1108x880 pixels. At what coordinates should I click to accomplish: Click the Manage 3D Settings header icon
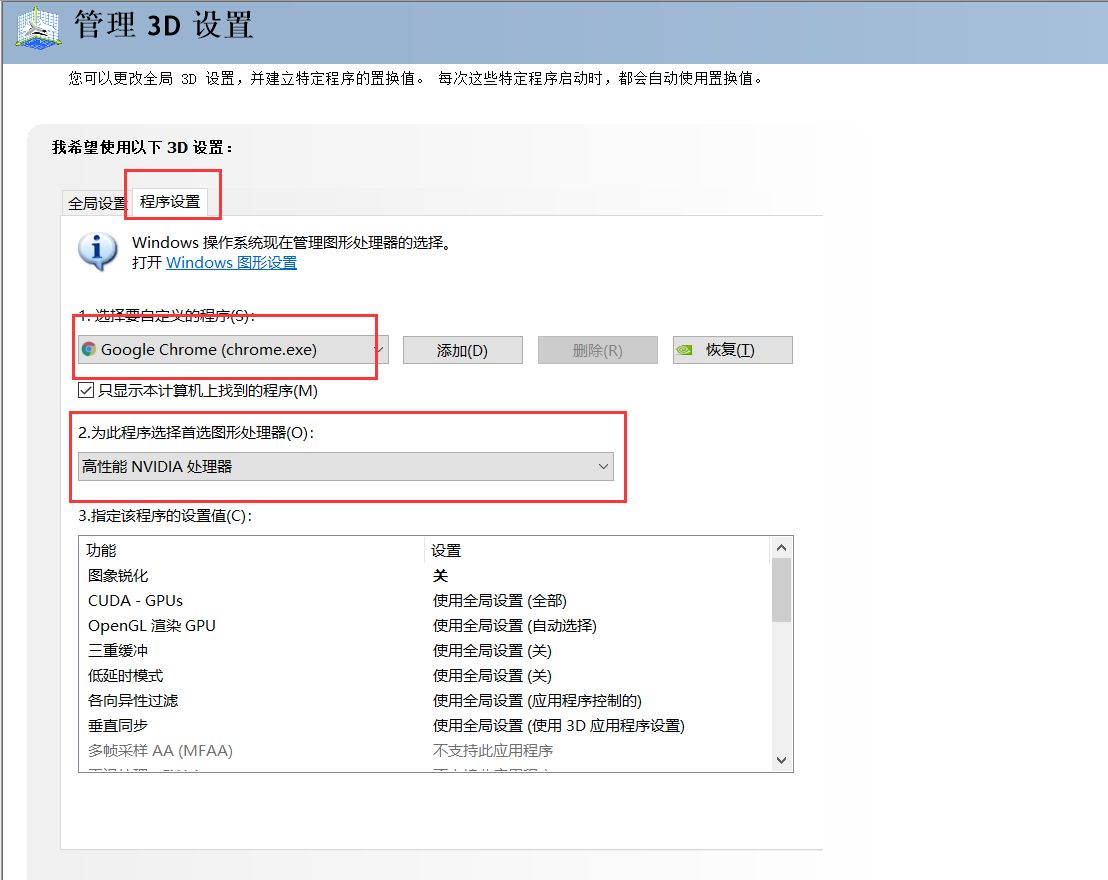[40, 28]
